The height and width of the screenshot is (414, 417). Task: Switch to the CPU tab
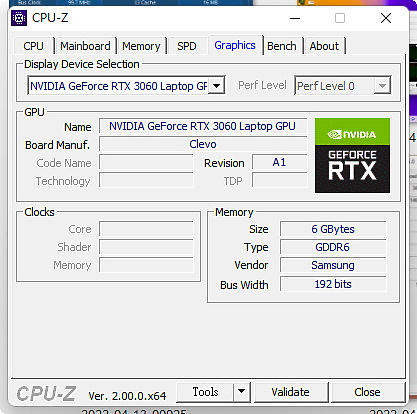(x=33, y=46)
